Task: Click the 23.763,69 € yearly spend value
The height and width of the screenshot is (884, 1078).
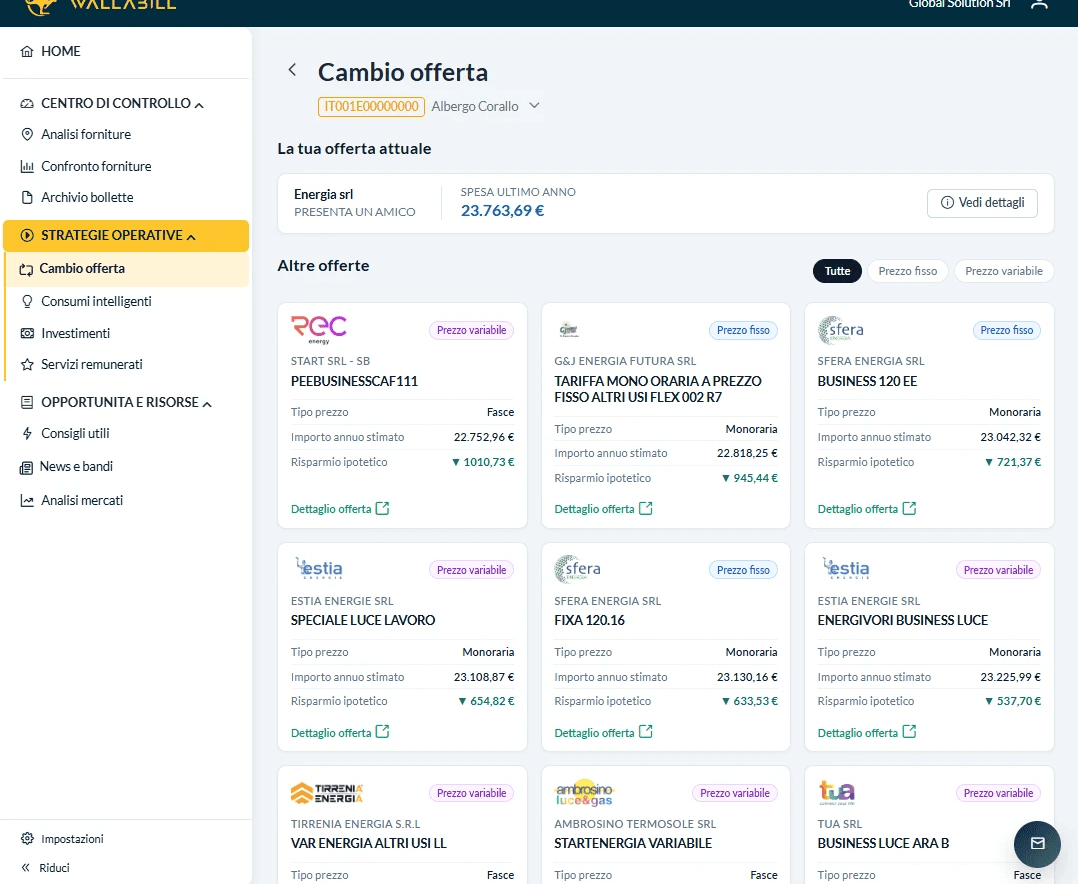Action: (x=503, y=211)
